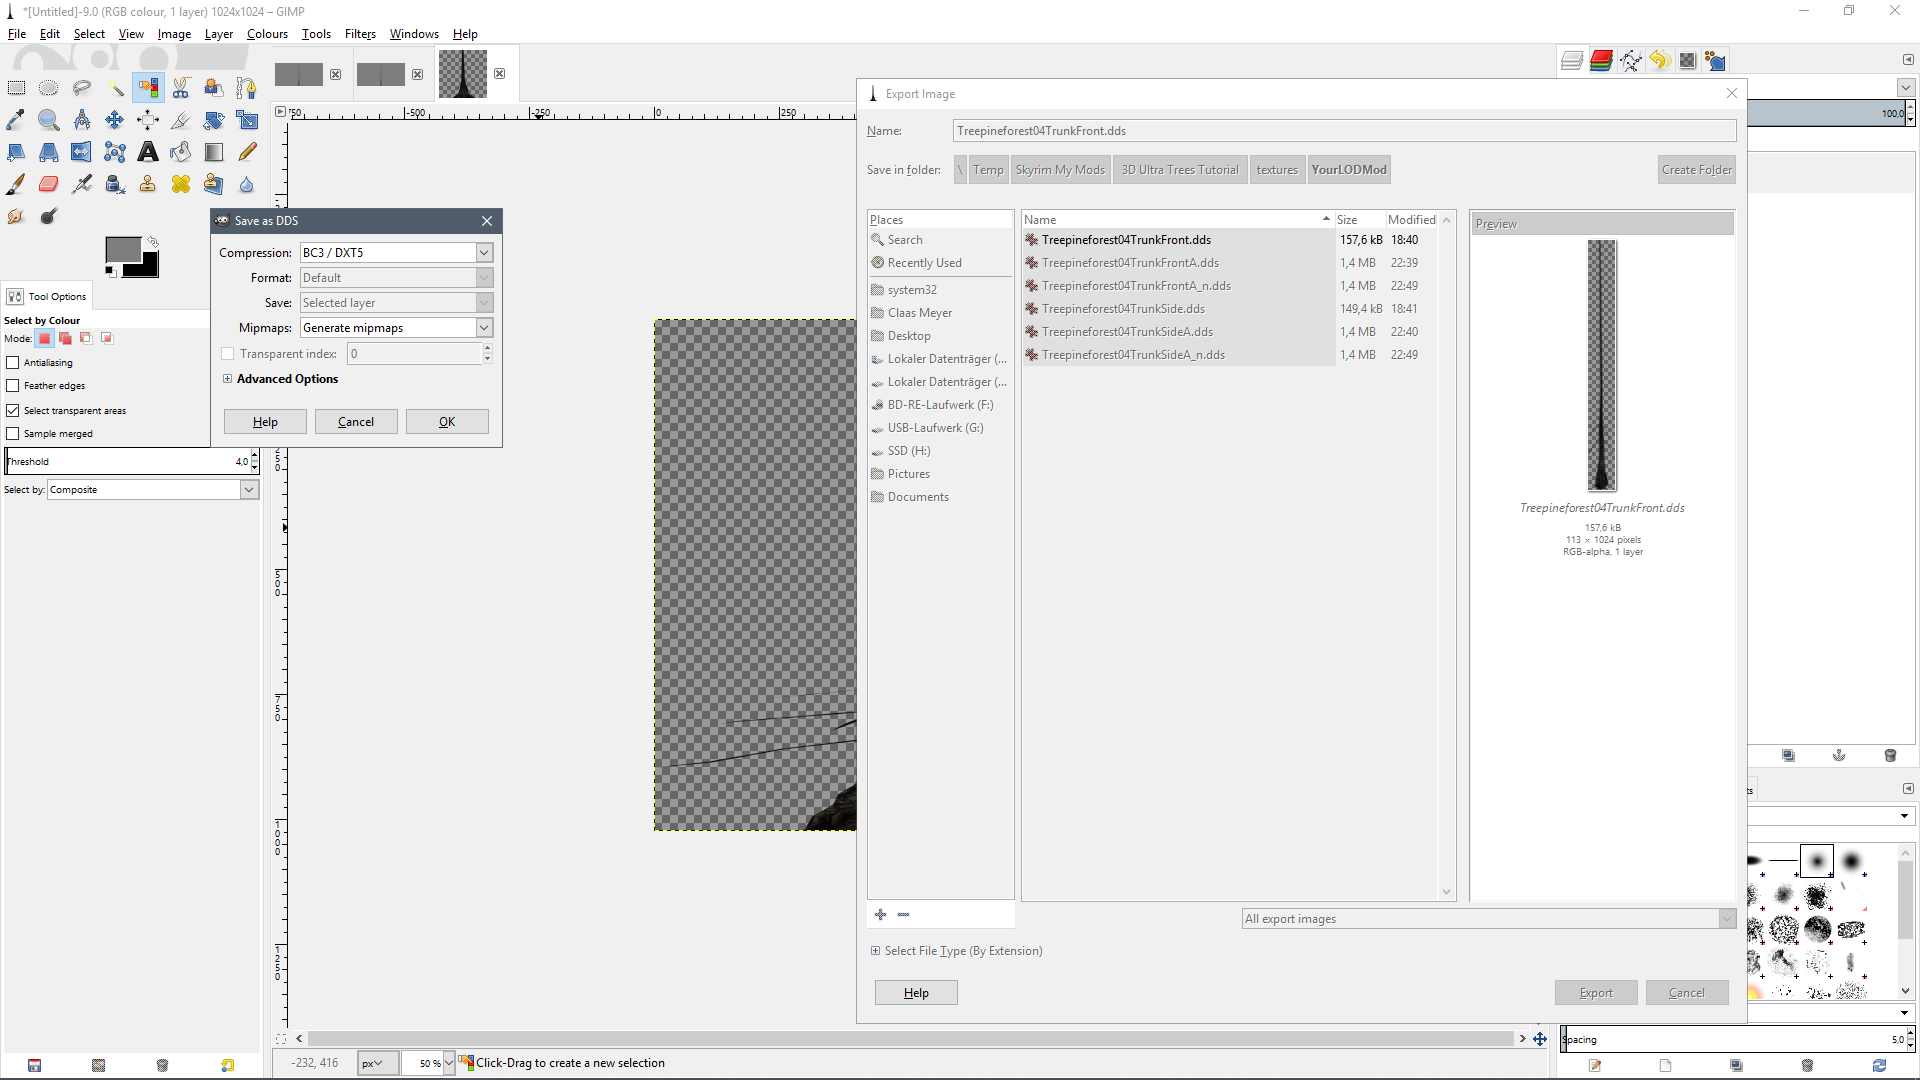The width and height of the screenshot is (1920, 1080).
Task: Open the Filters menu
Action: coord(360,34)
